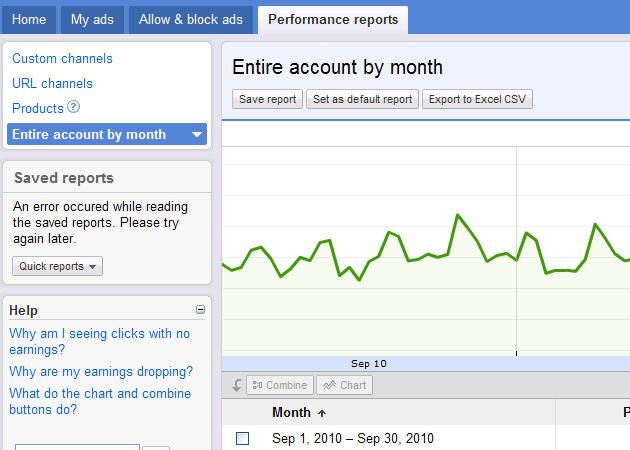
Task: Collapse the Help panel with minus icon
Action: tap(200, 310)
